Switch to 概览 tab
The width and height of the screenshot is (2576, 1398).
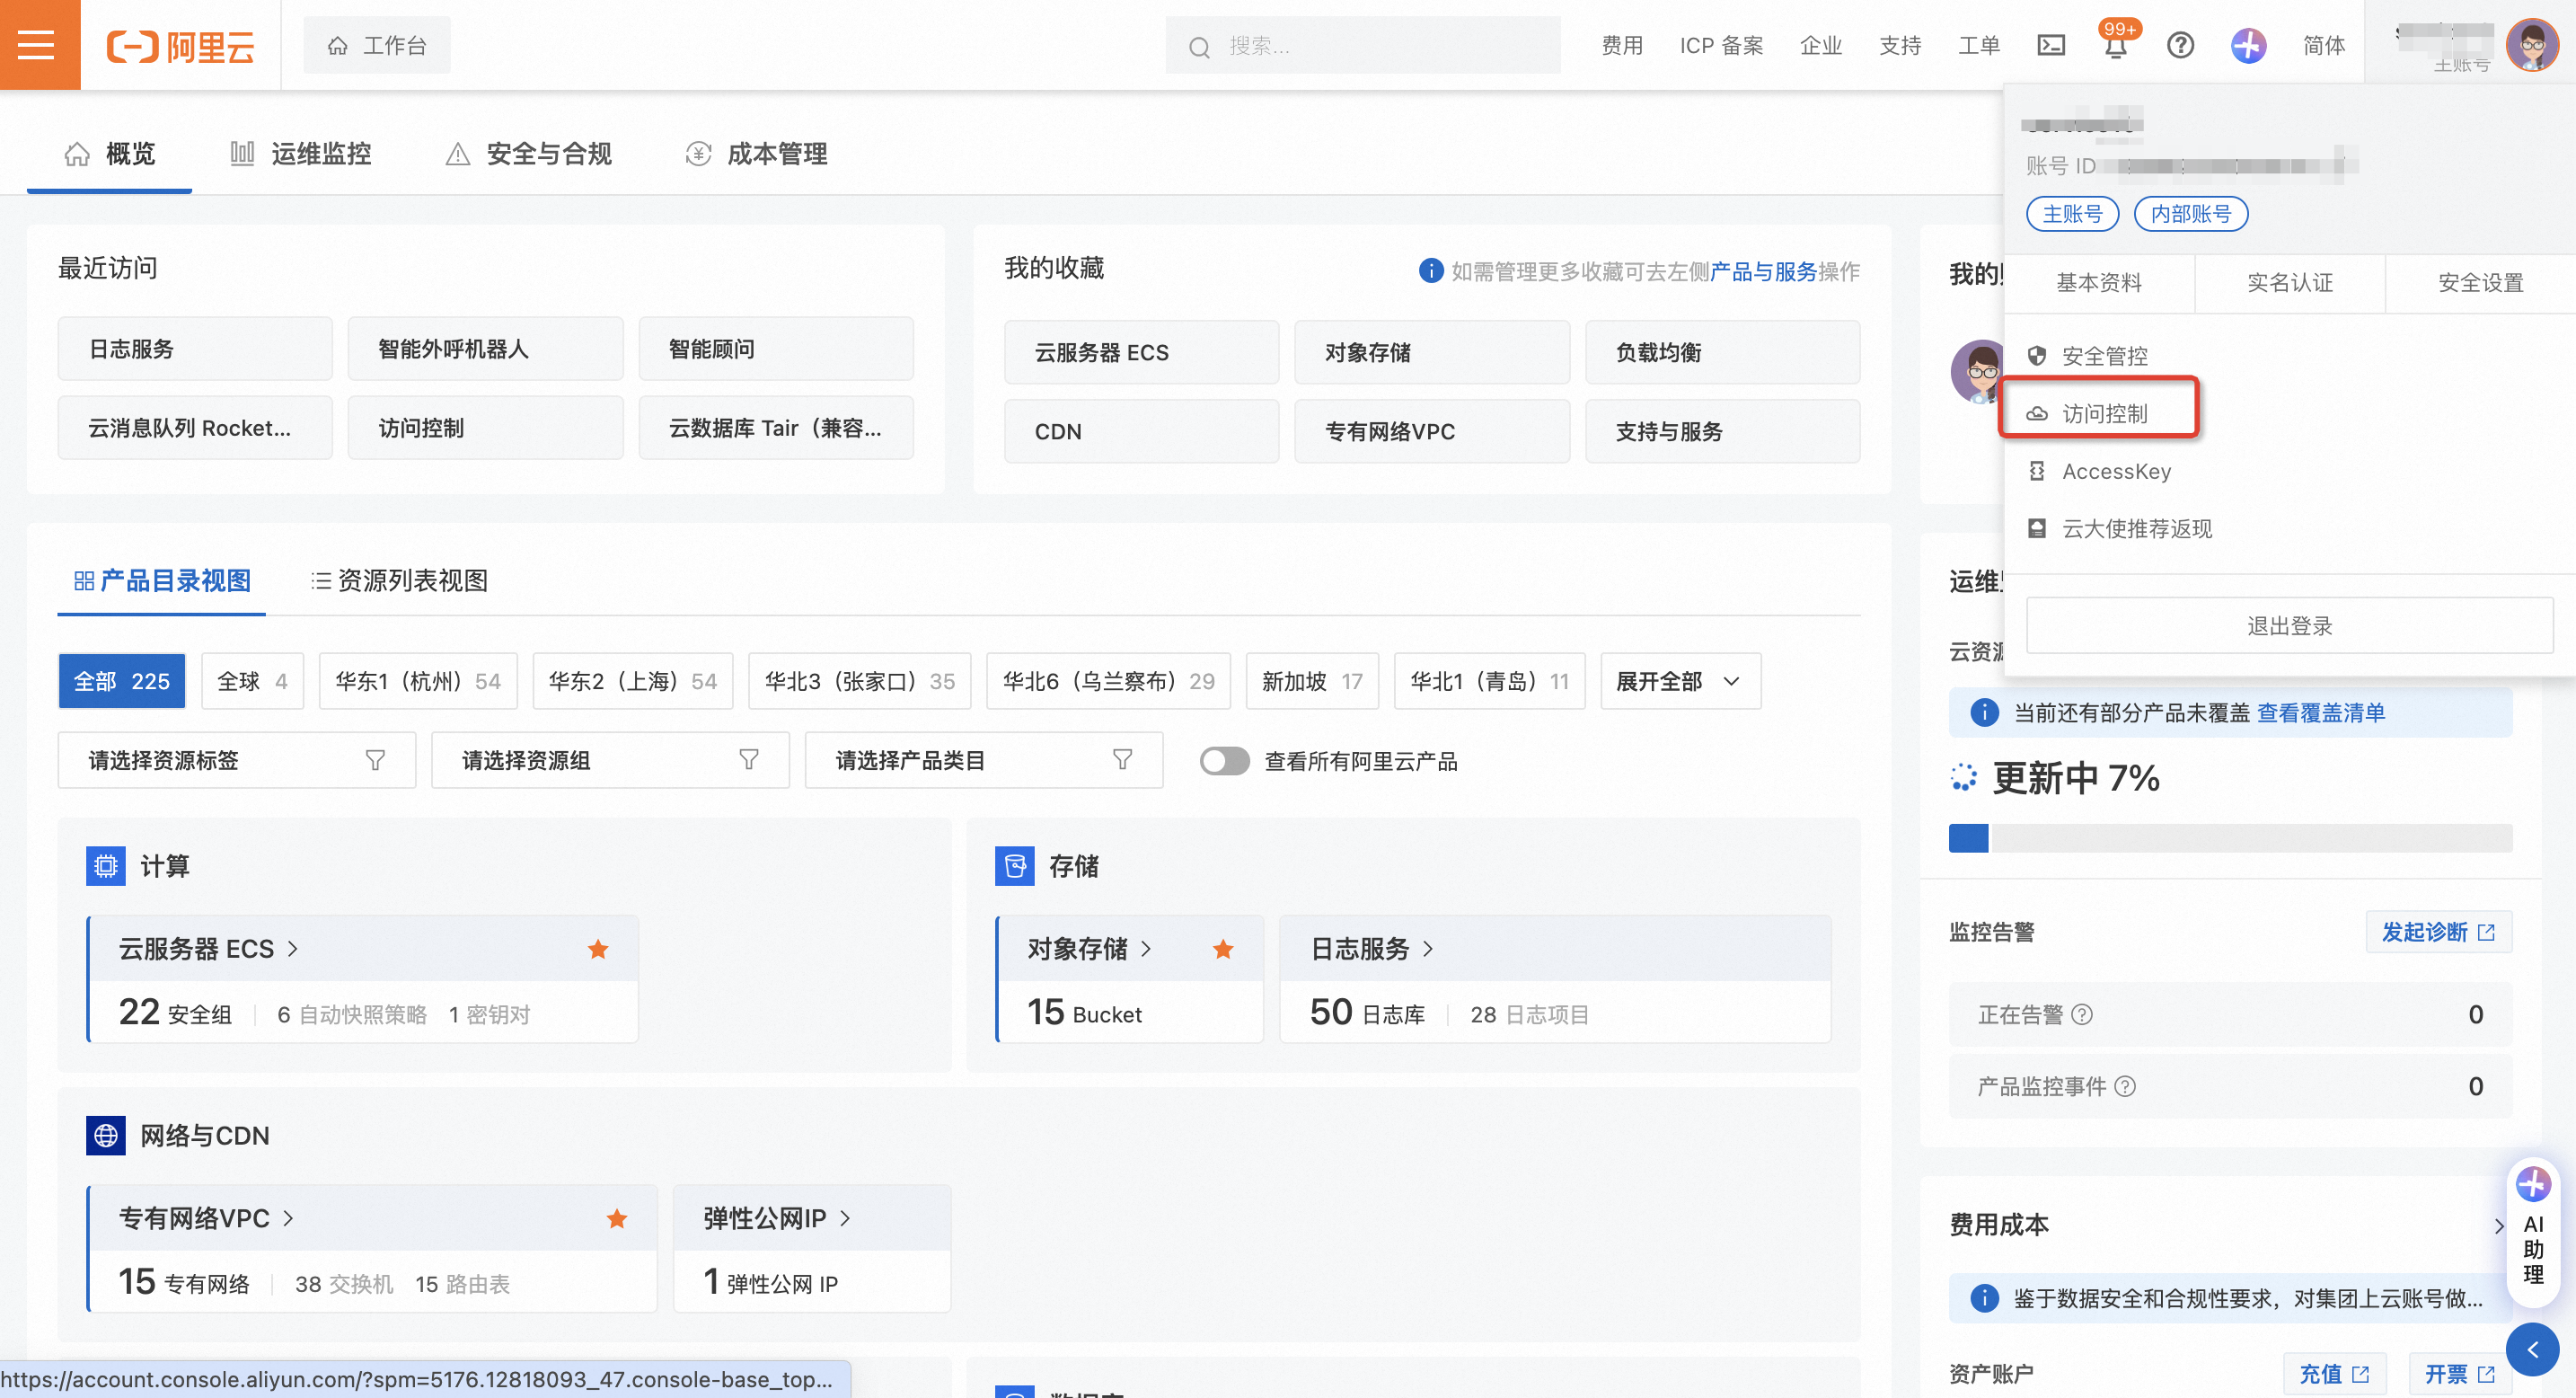click(110, 154)
